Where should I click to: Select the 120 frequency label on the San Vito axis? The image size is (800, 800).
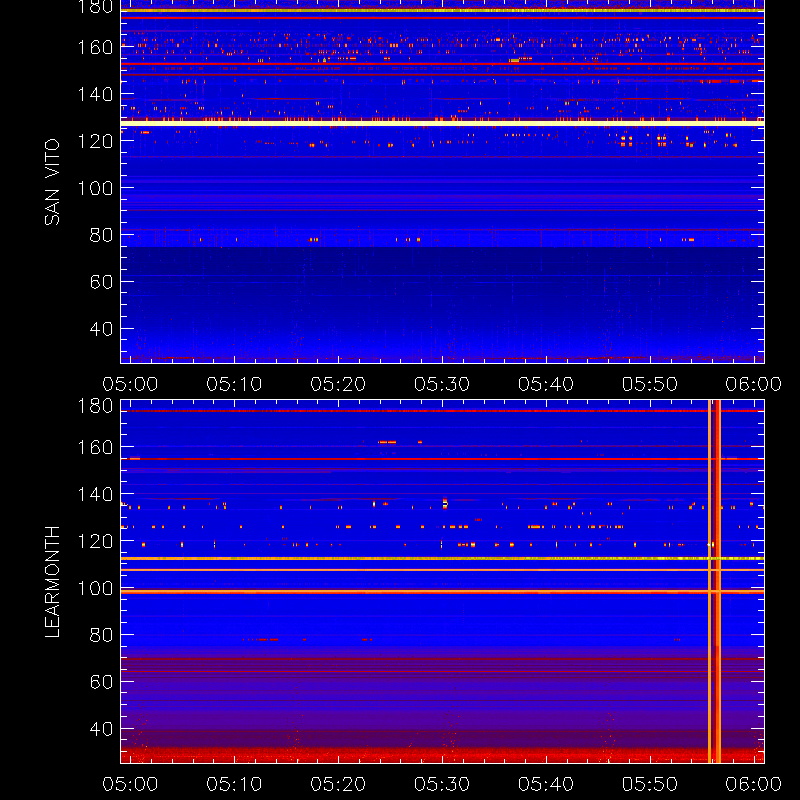[x=95, y=141]
